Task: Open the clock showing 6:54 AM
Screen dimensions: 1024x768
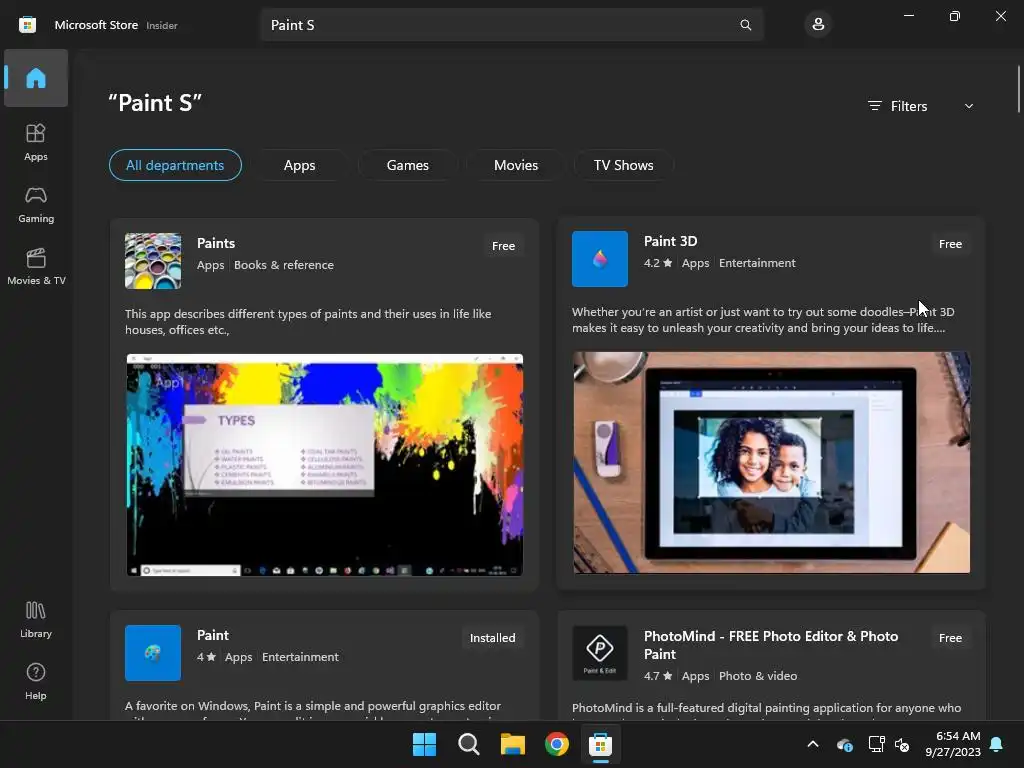Action: pyautogui.click(x=953, y=744)
